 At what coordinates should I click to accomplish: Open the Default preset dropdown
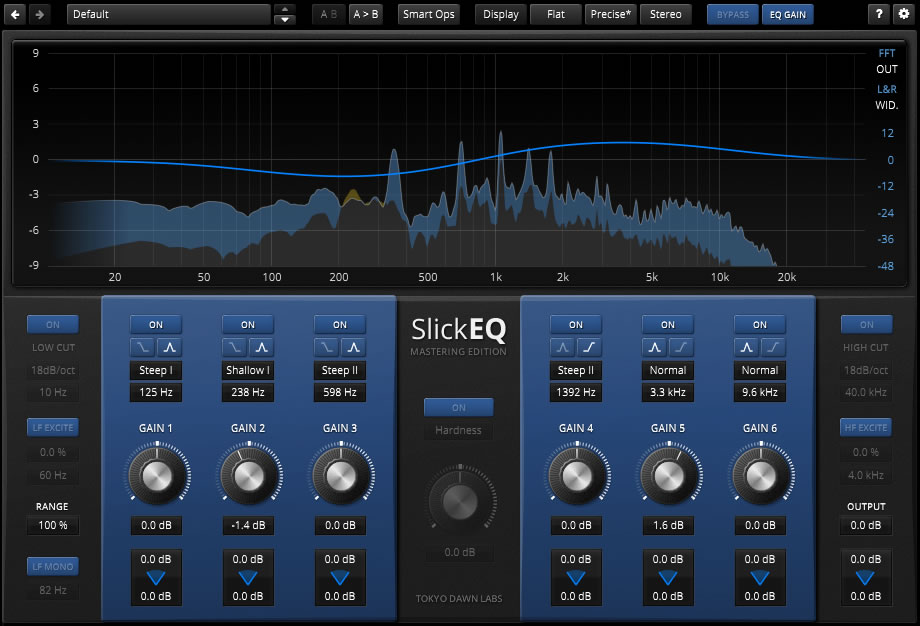coord(169,14)
